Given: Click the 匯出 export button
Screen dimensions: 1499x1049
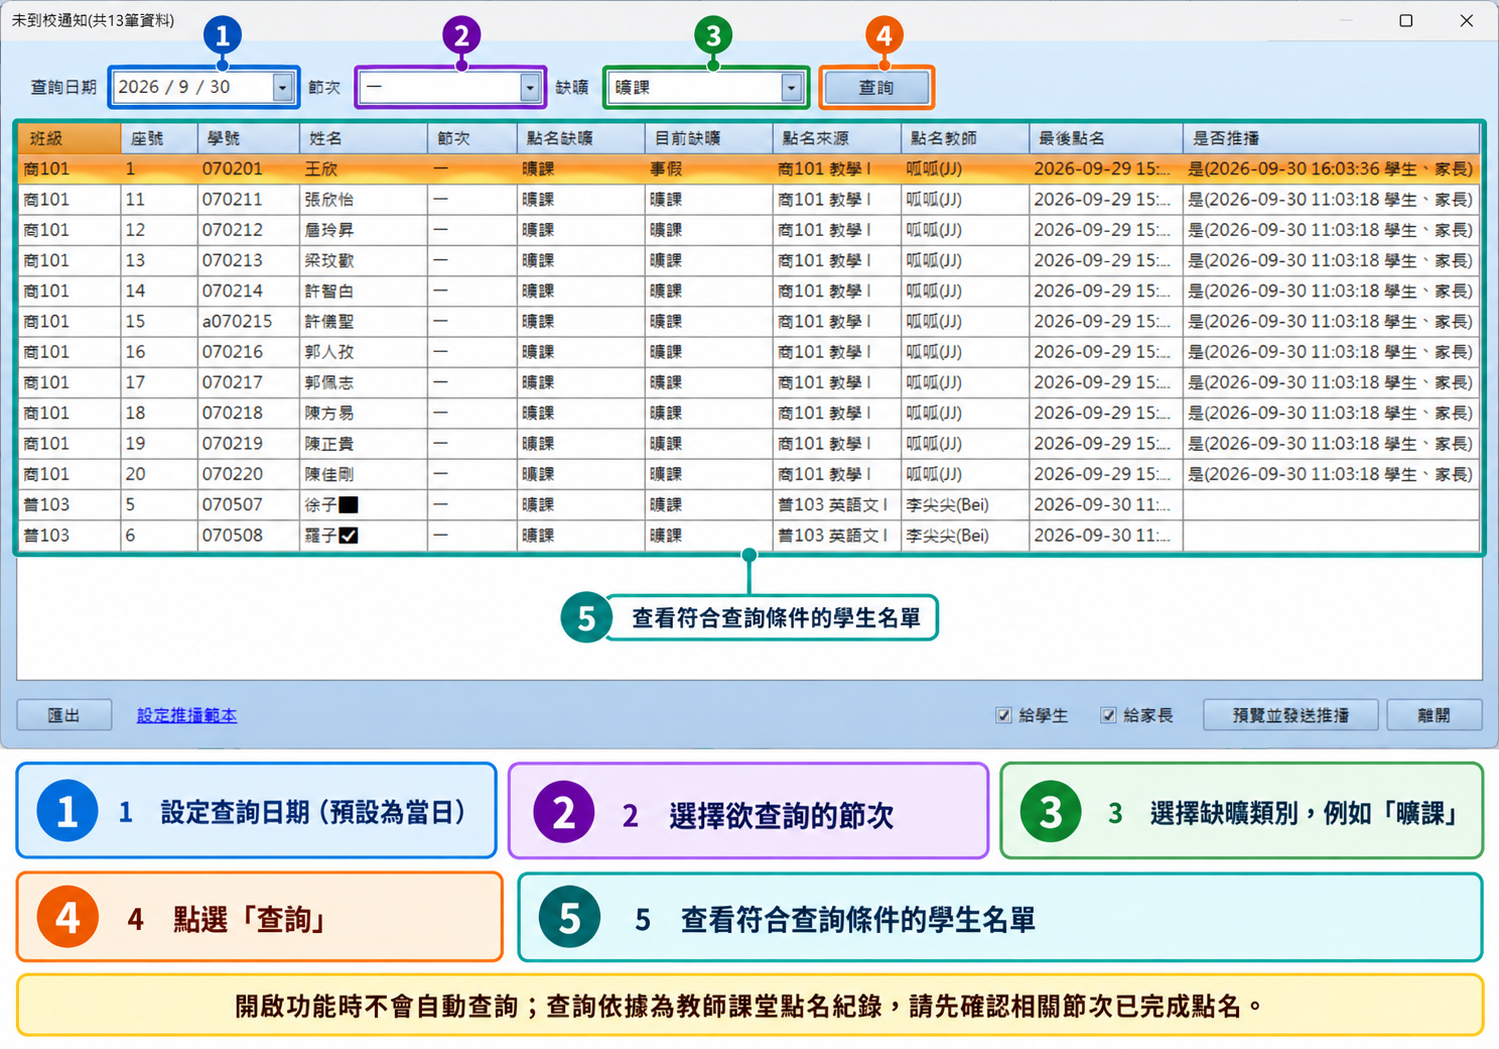Looking at the screenshot, I should [x=64, y=715].
